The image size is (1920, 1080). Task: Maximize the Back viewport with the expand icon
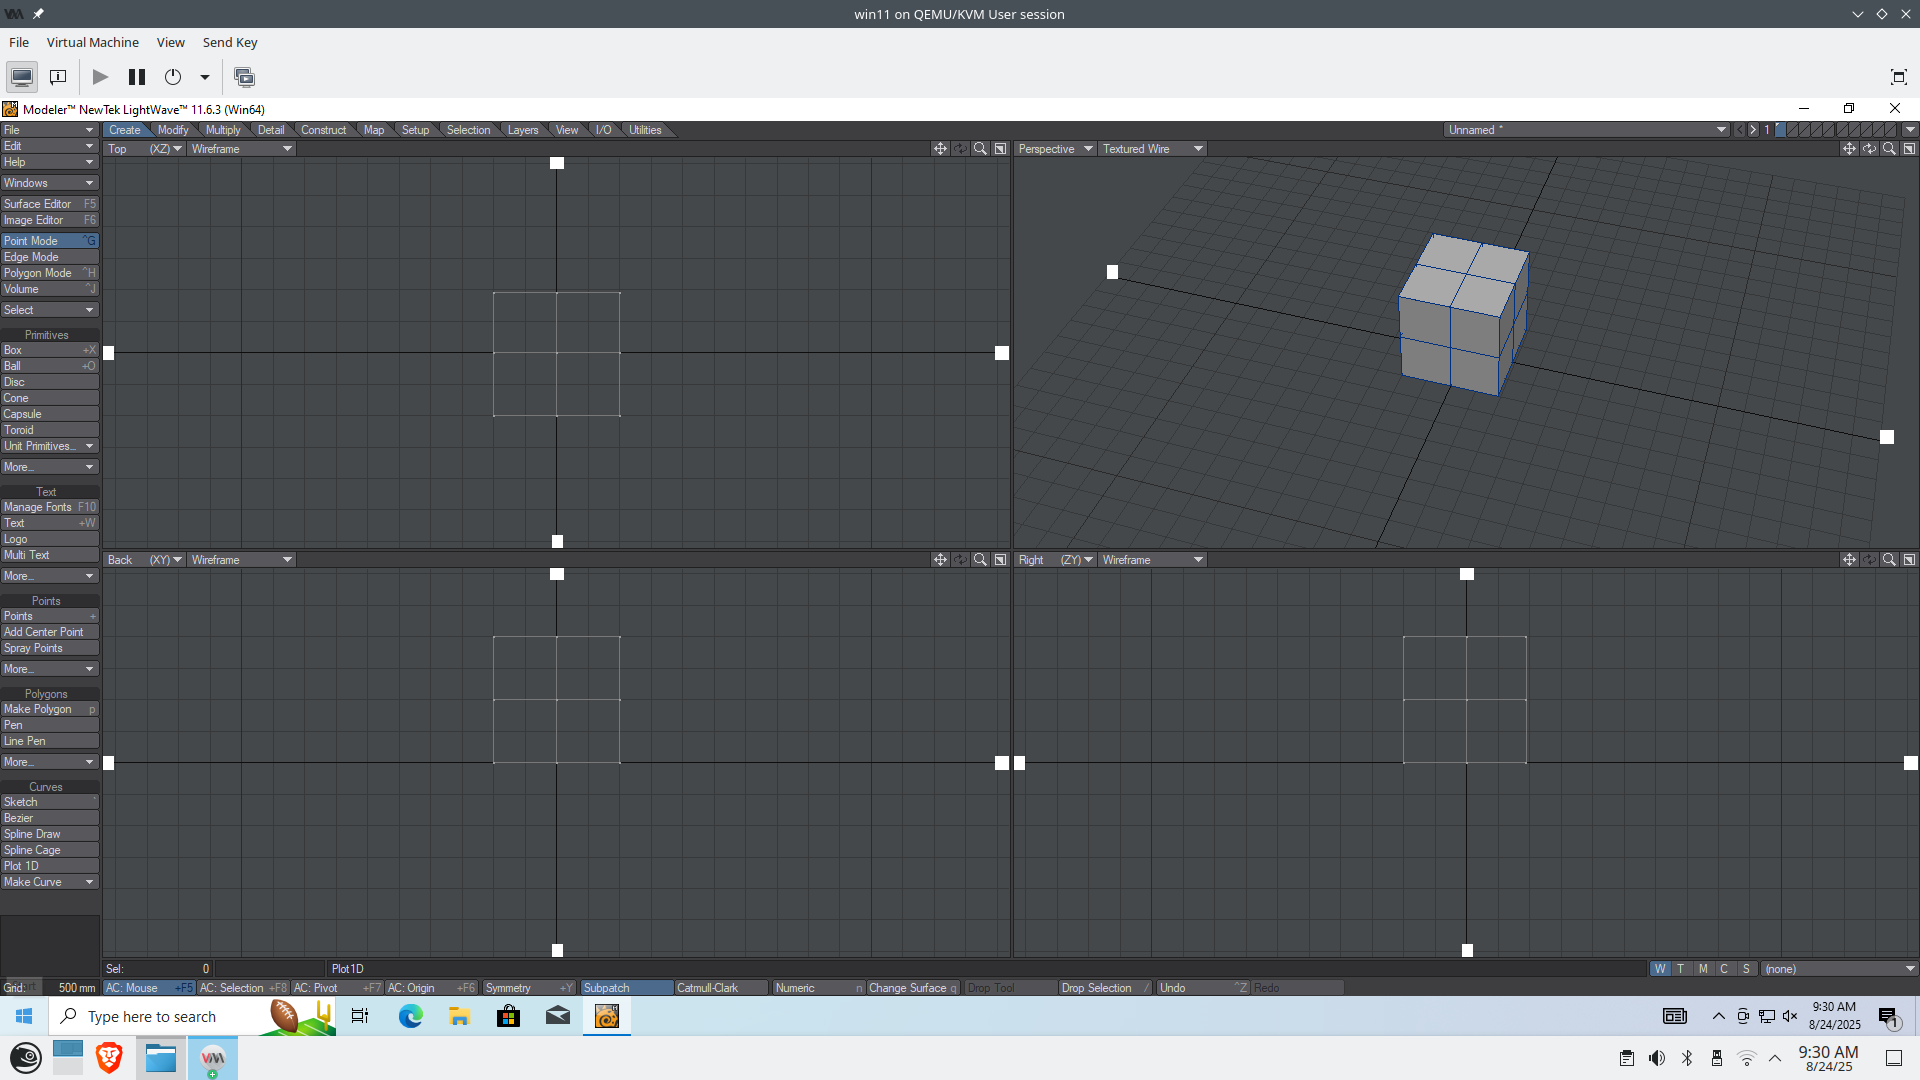(1000, 560)
